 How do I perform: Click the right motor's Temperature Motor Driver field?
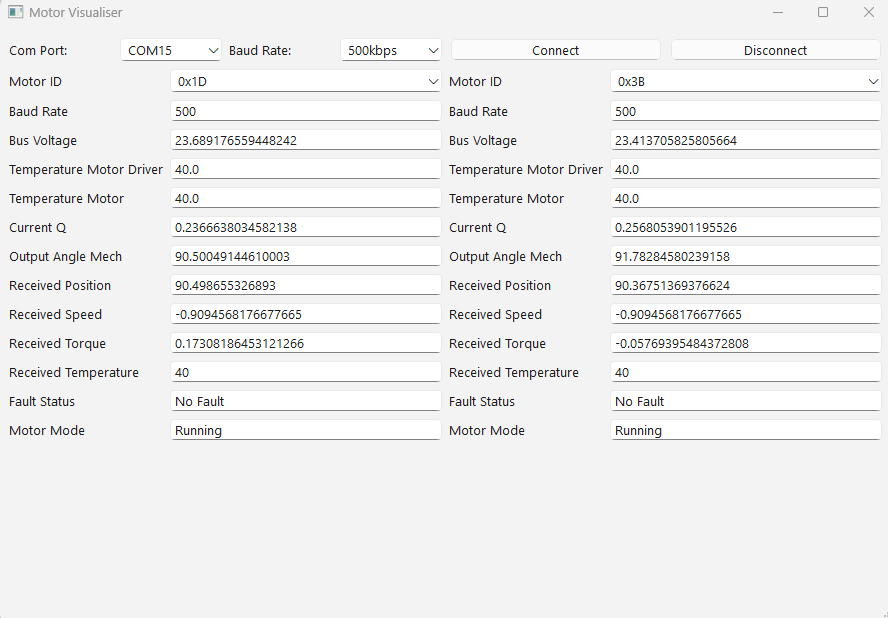pos(746,169)
